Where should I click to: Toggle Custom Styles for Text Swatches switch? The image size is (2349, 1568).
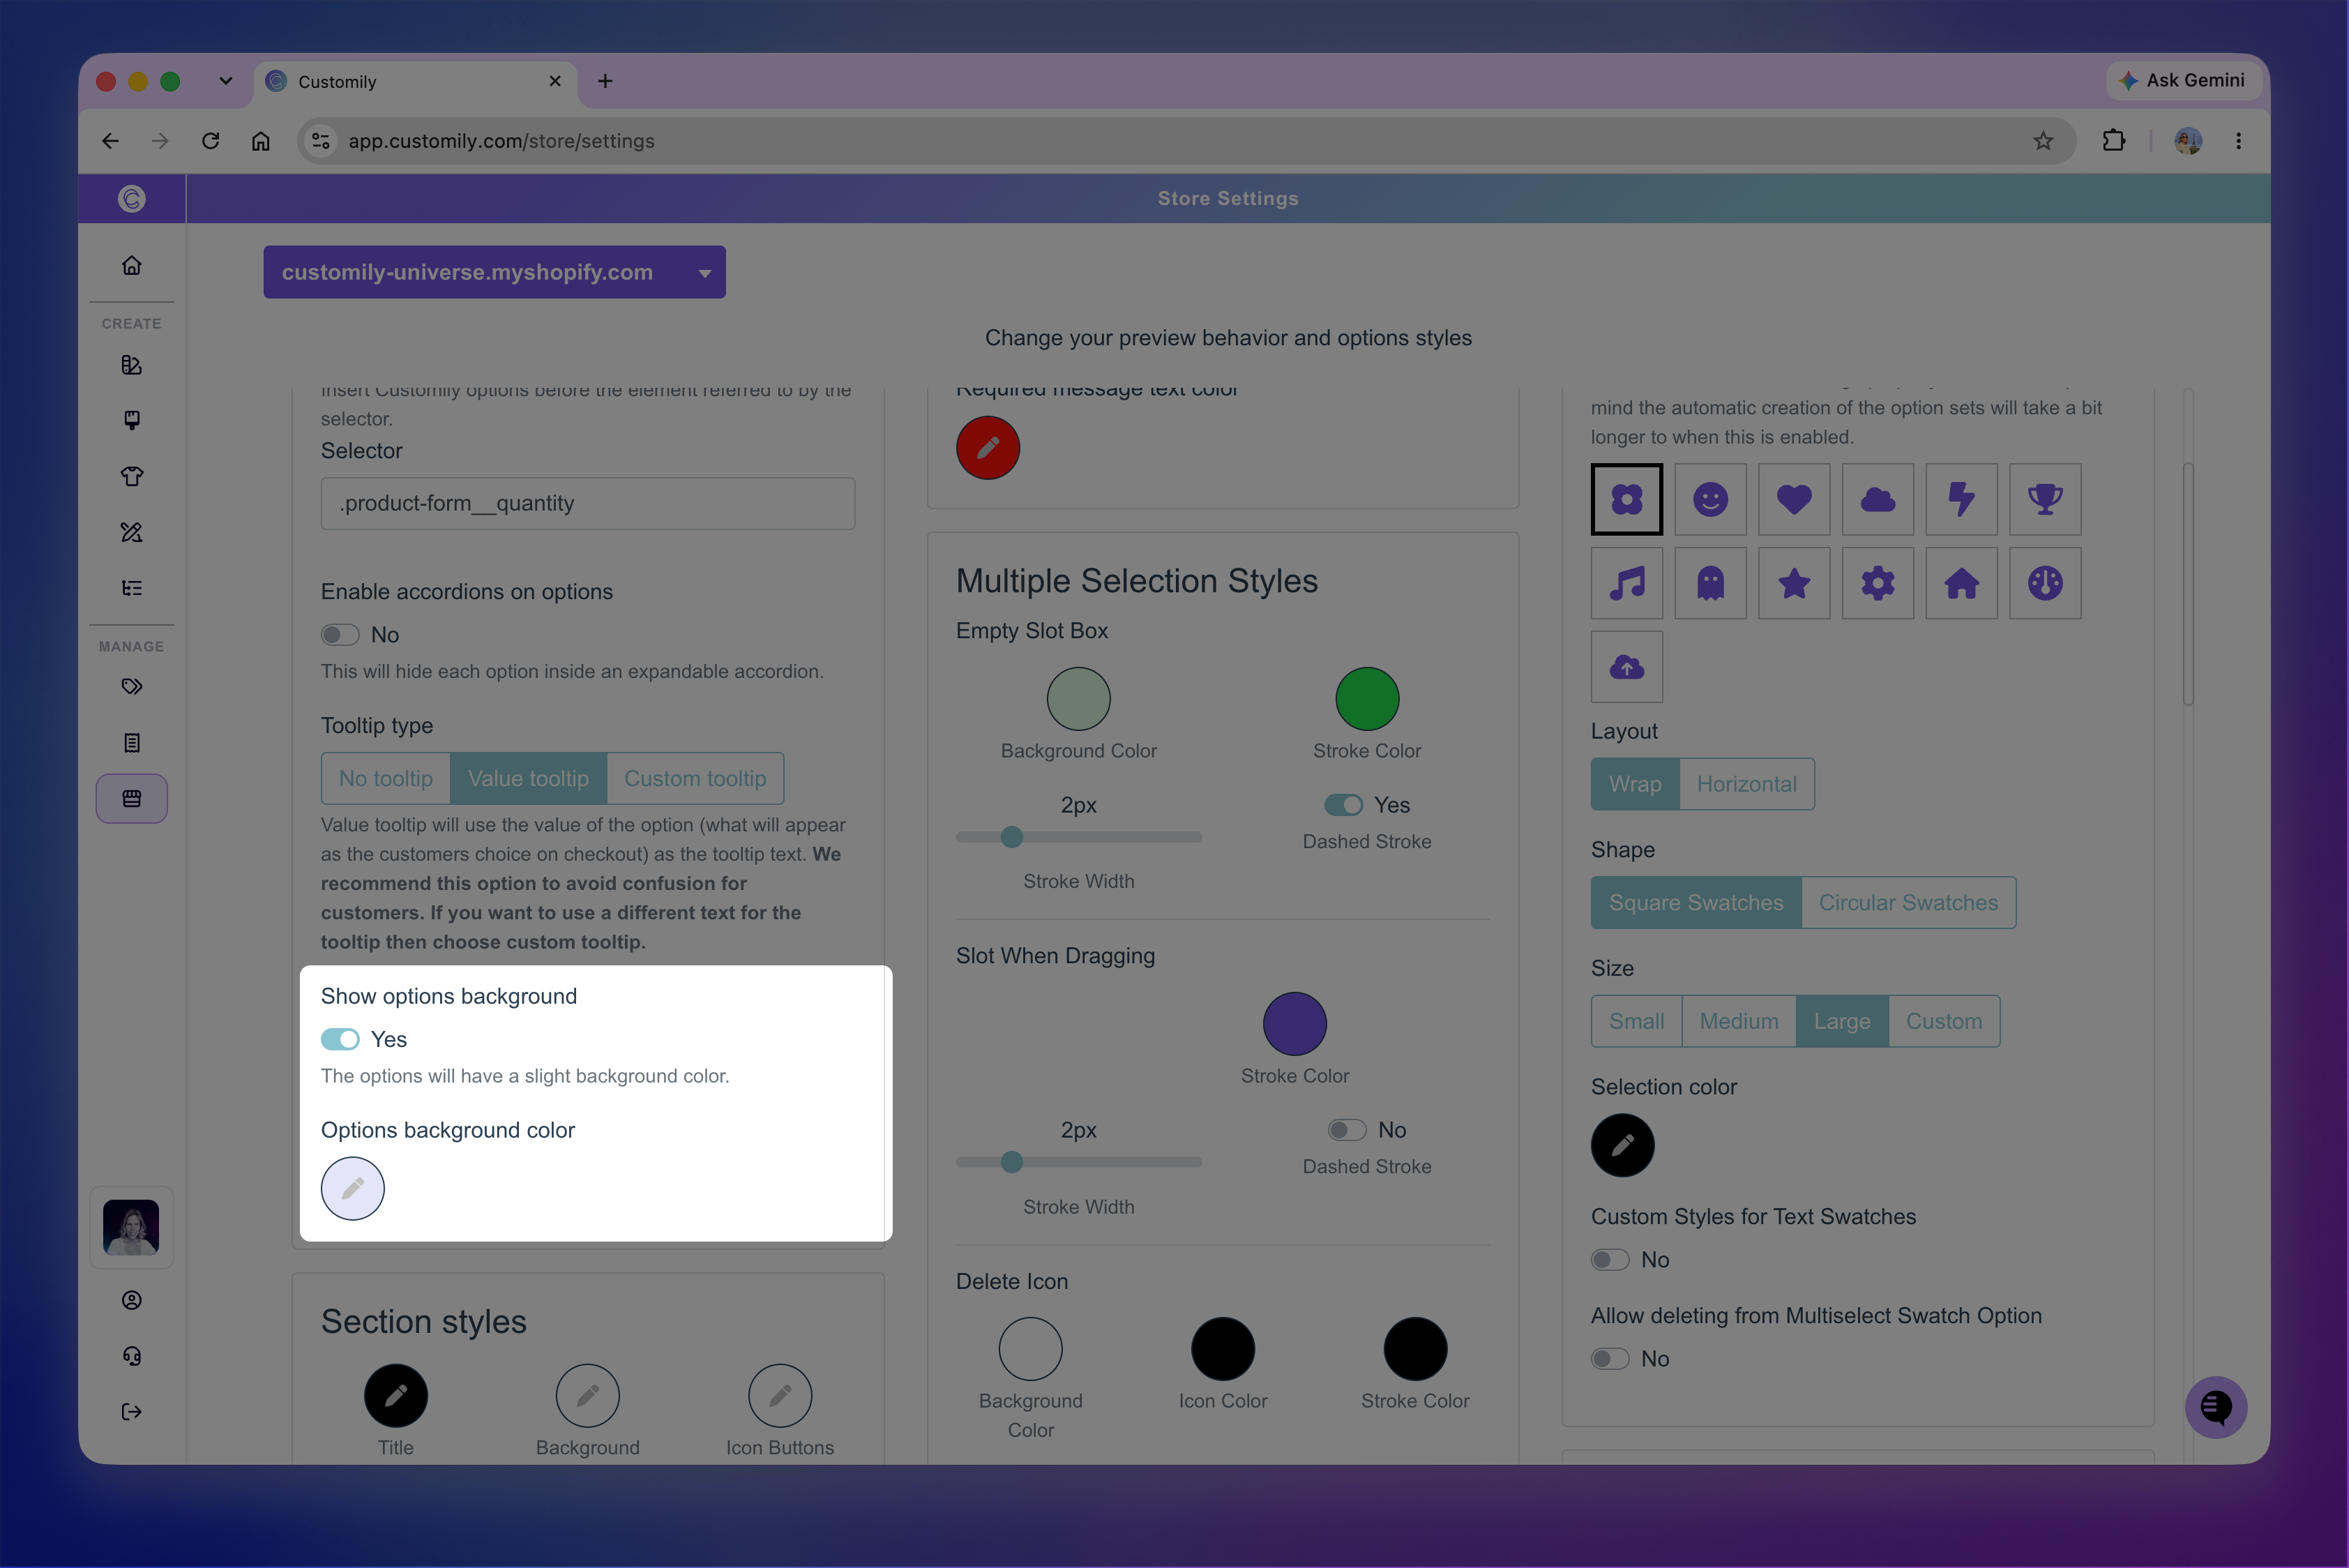[x=1610, y=1259]
